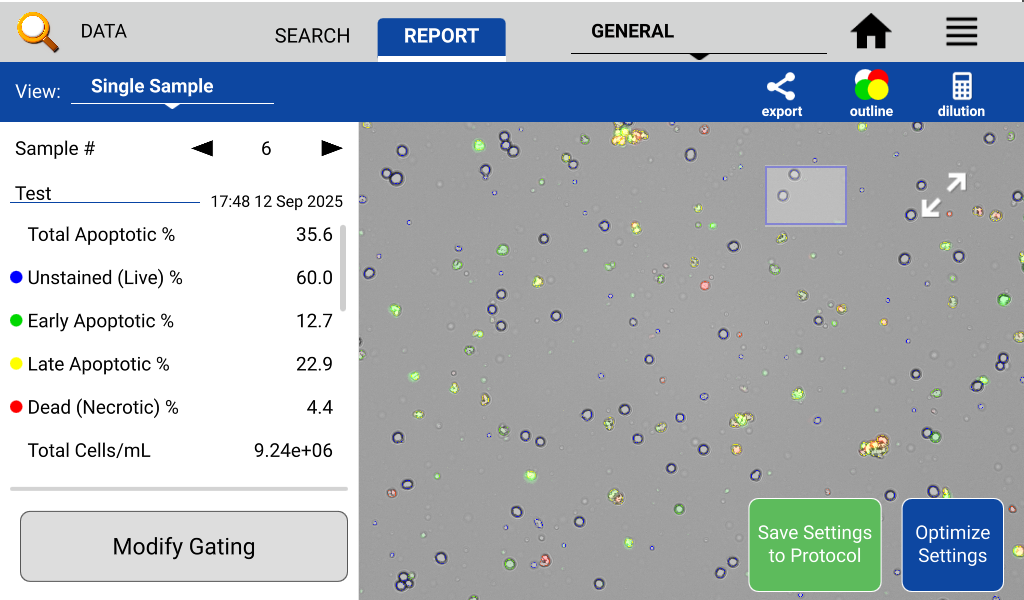Screen dimensions: 1024x600
Task: Advance to next sample number
Action: pos(331,149)
